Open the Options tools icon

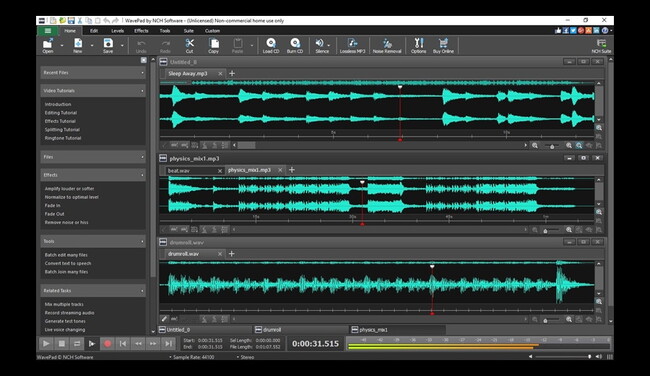tap(418, 45)
